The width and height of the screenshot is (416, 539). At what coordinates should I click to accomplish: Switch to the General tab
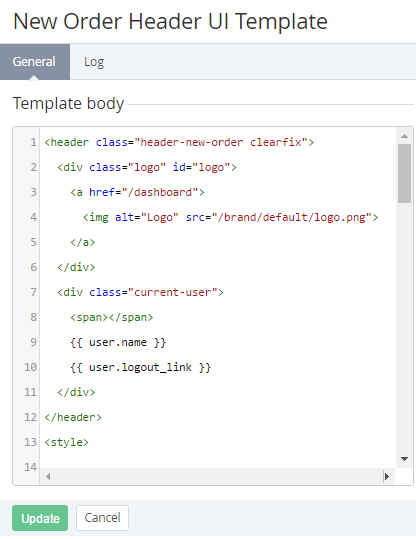point(35,62)
